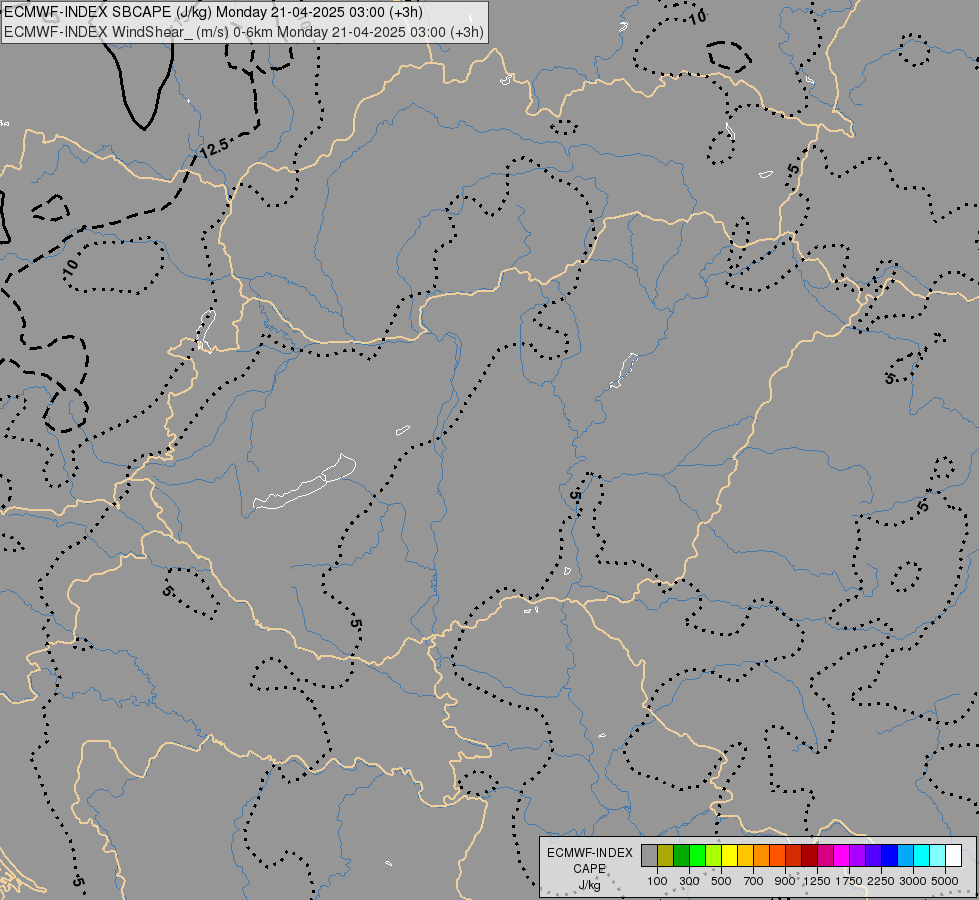This screenshot has width=979, height=900.
Task: Click the pure yellow legend swatch
Action: (x=729, y=855)
